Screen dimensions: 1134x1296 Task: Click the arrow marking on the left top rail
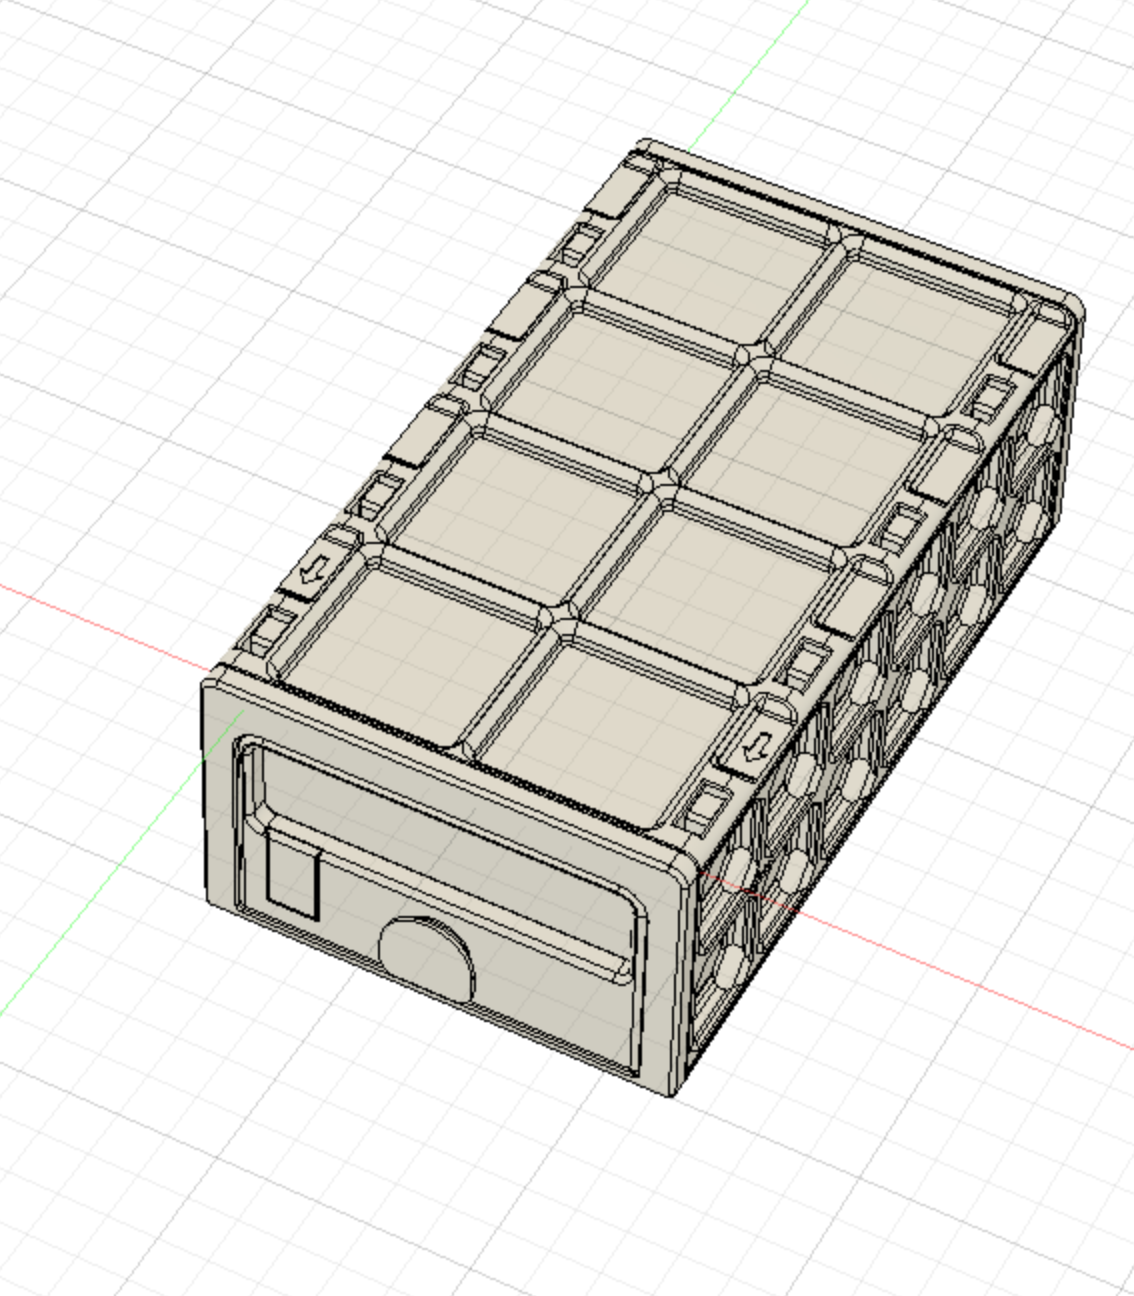pos(314,572)
